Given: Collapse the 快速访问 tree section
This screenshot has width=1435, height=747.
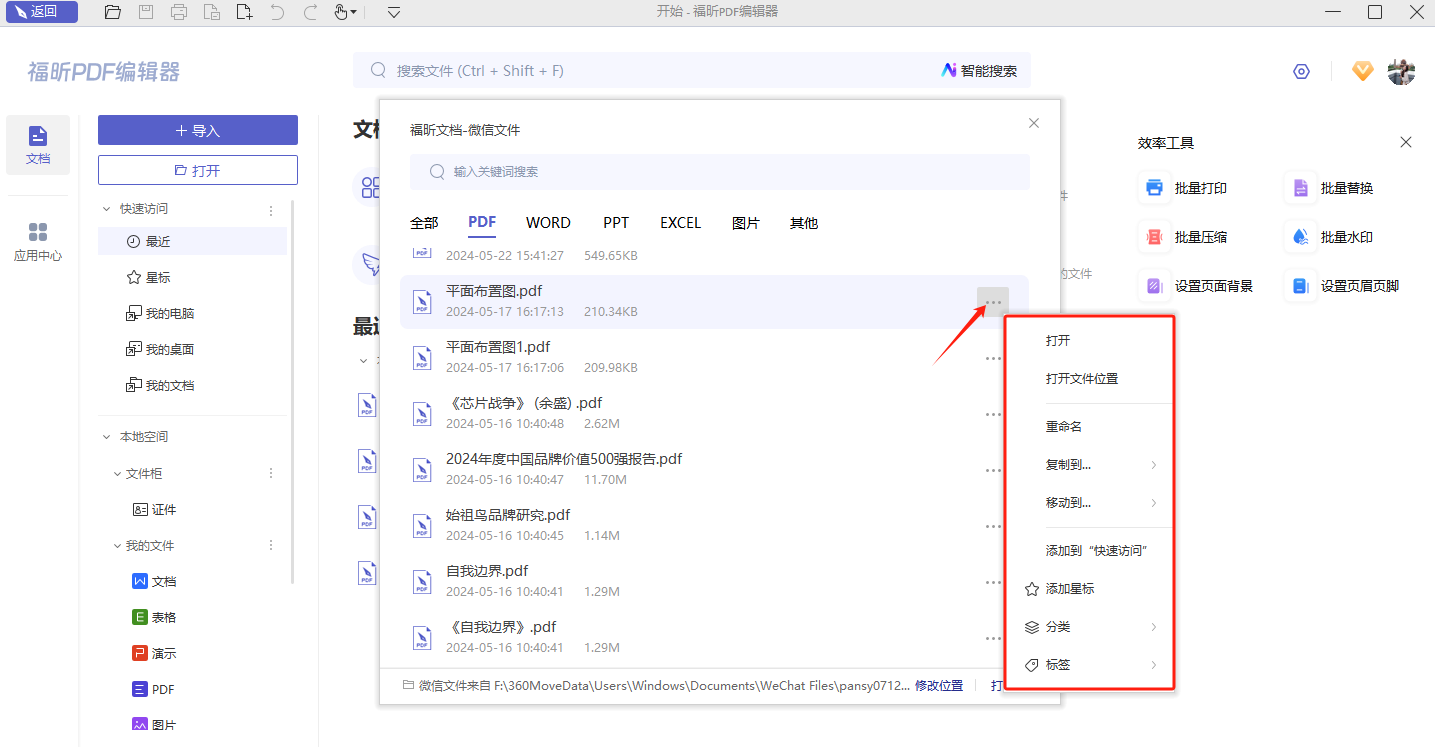Looking at the screenshot, I should click(x=107, y=209).
